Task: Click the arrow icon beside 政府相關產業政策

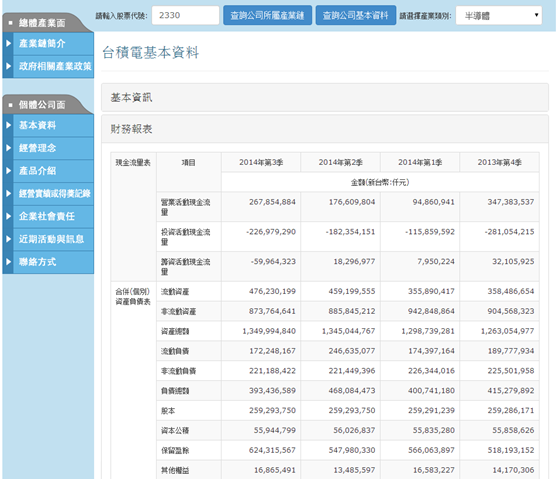Action: tap(9, 66)
